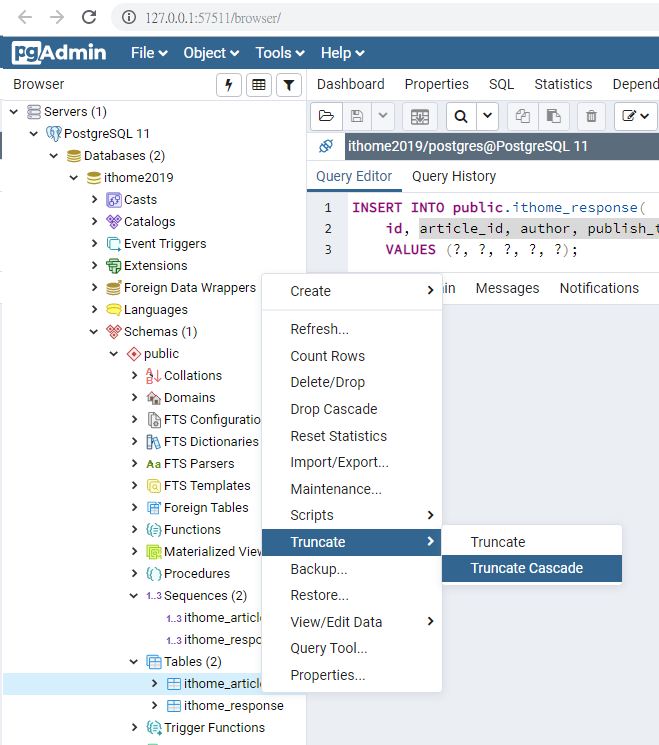659x745 pixels.
Task: Click the View Data grid icon in Browser
Action: pyautogui.click(x=258, y=85)
